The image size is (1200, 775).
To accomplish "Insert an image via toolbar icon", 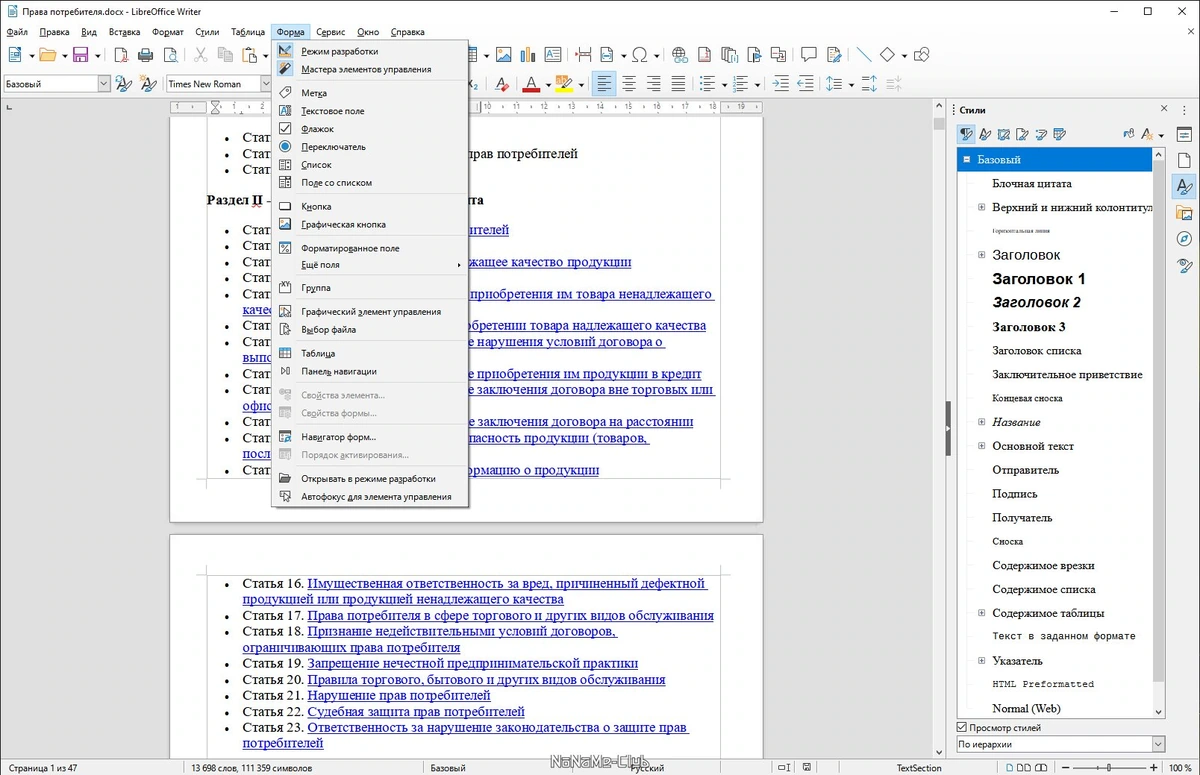I will point(503,55).
